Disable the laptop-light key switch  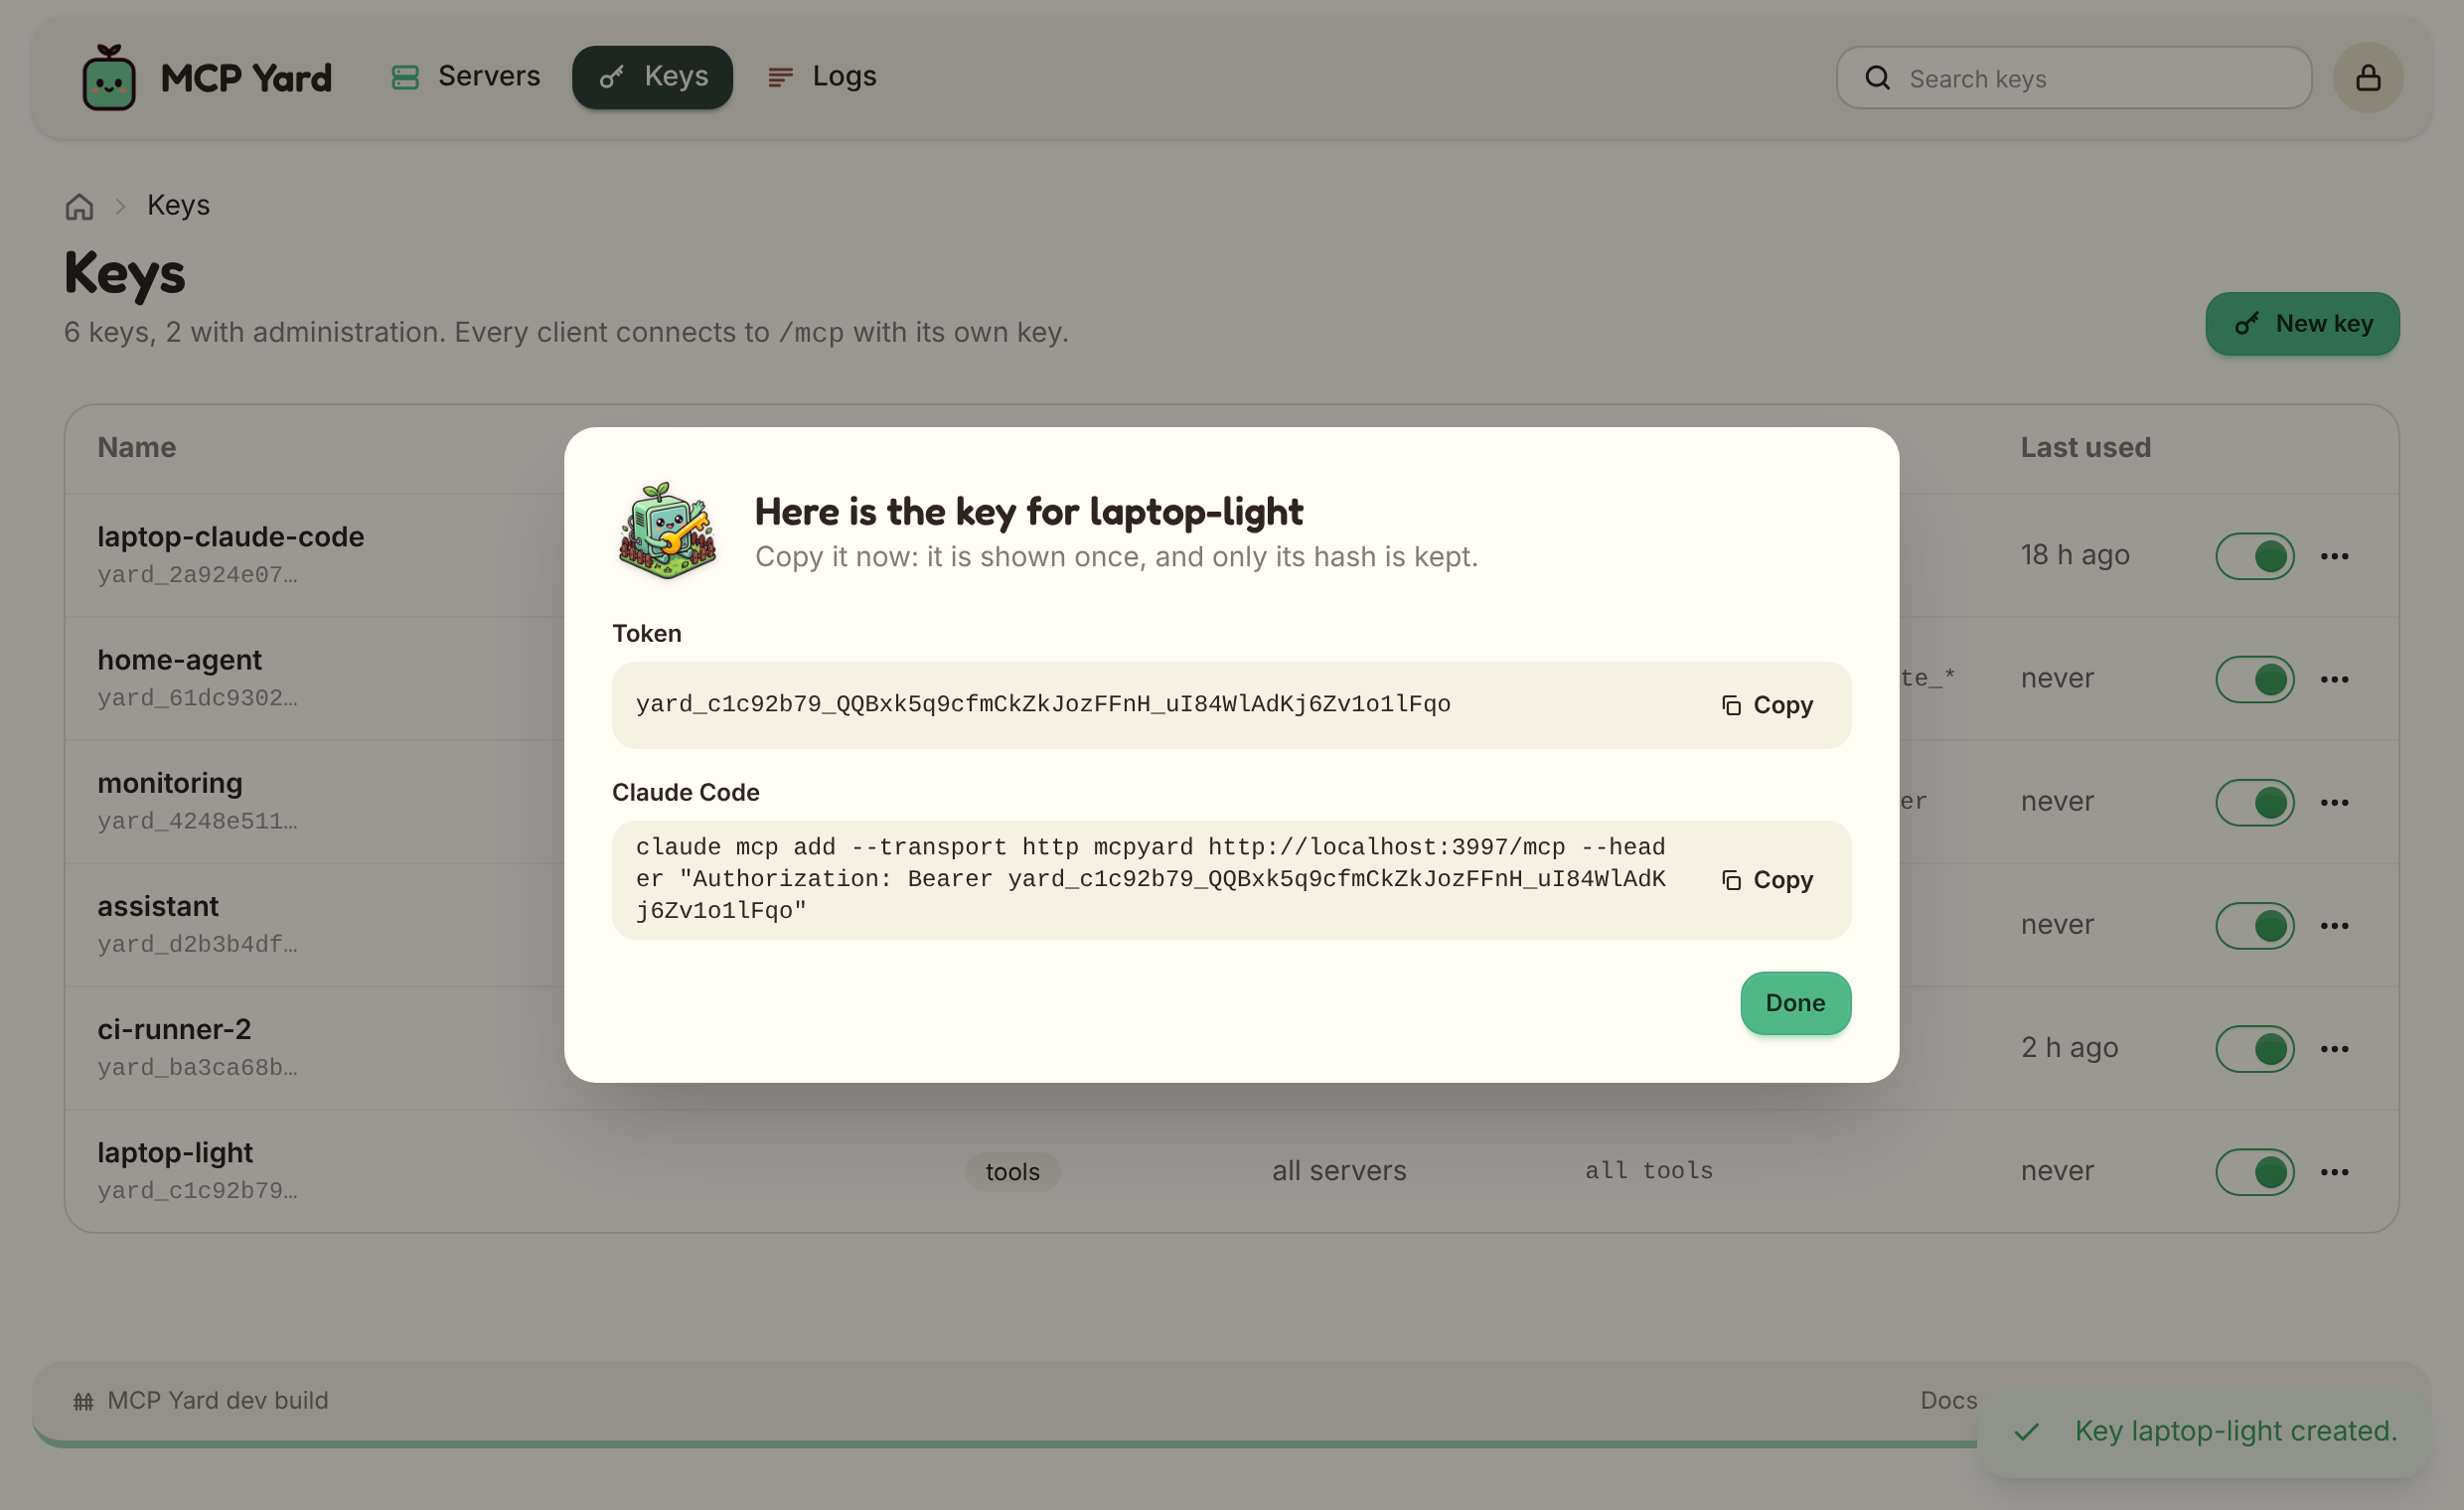(x=2254, y=1171)
